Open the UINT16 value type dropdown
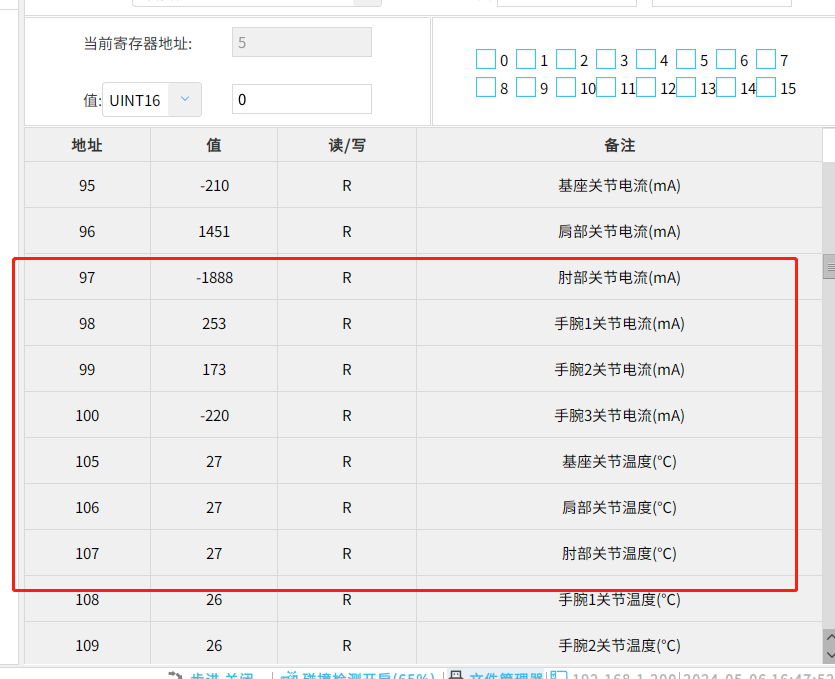The height and width of the screenshot is (679, 835). 185,99
